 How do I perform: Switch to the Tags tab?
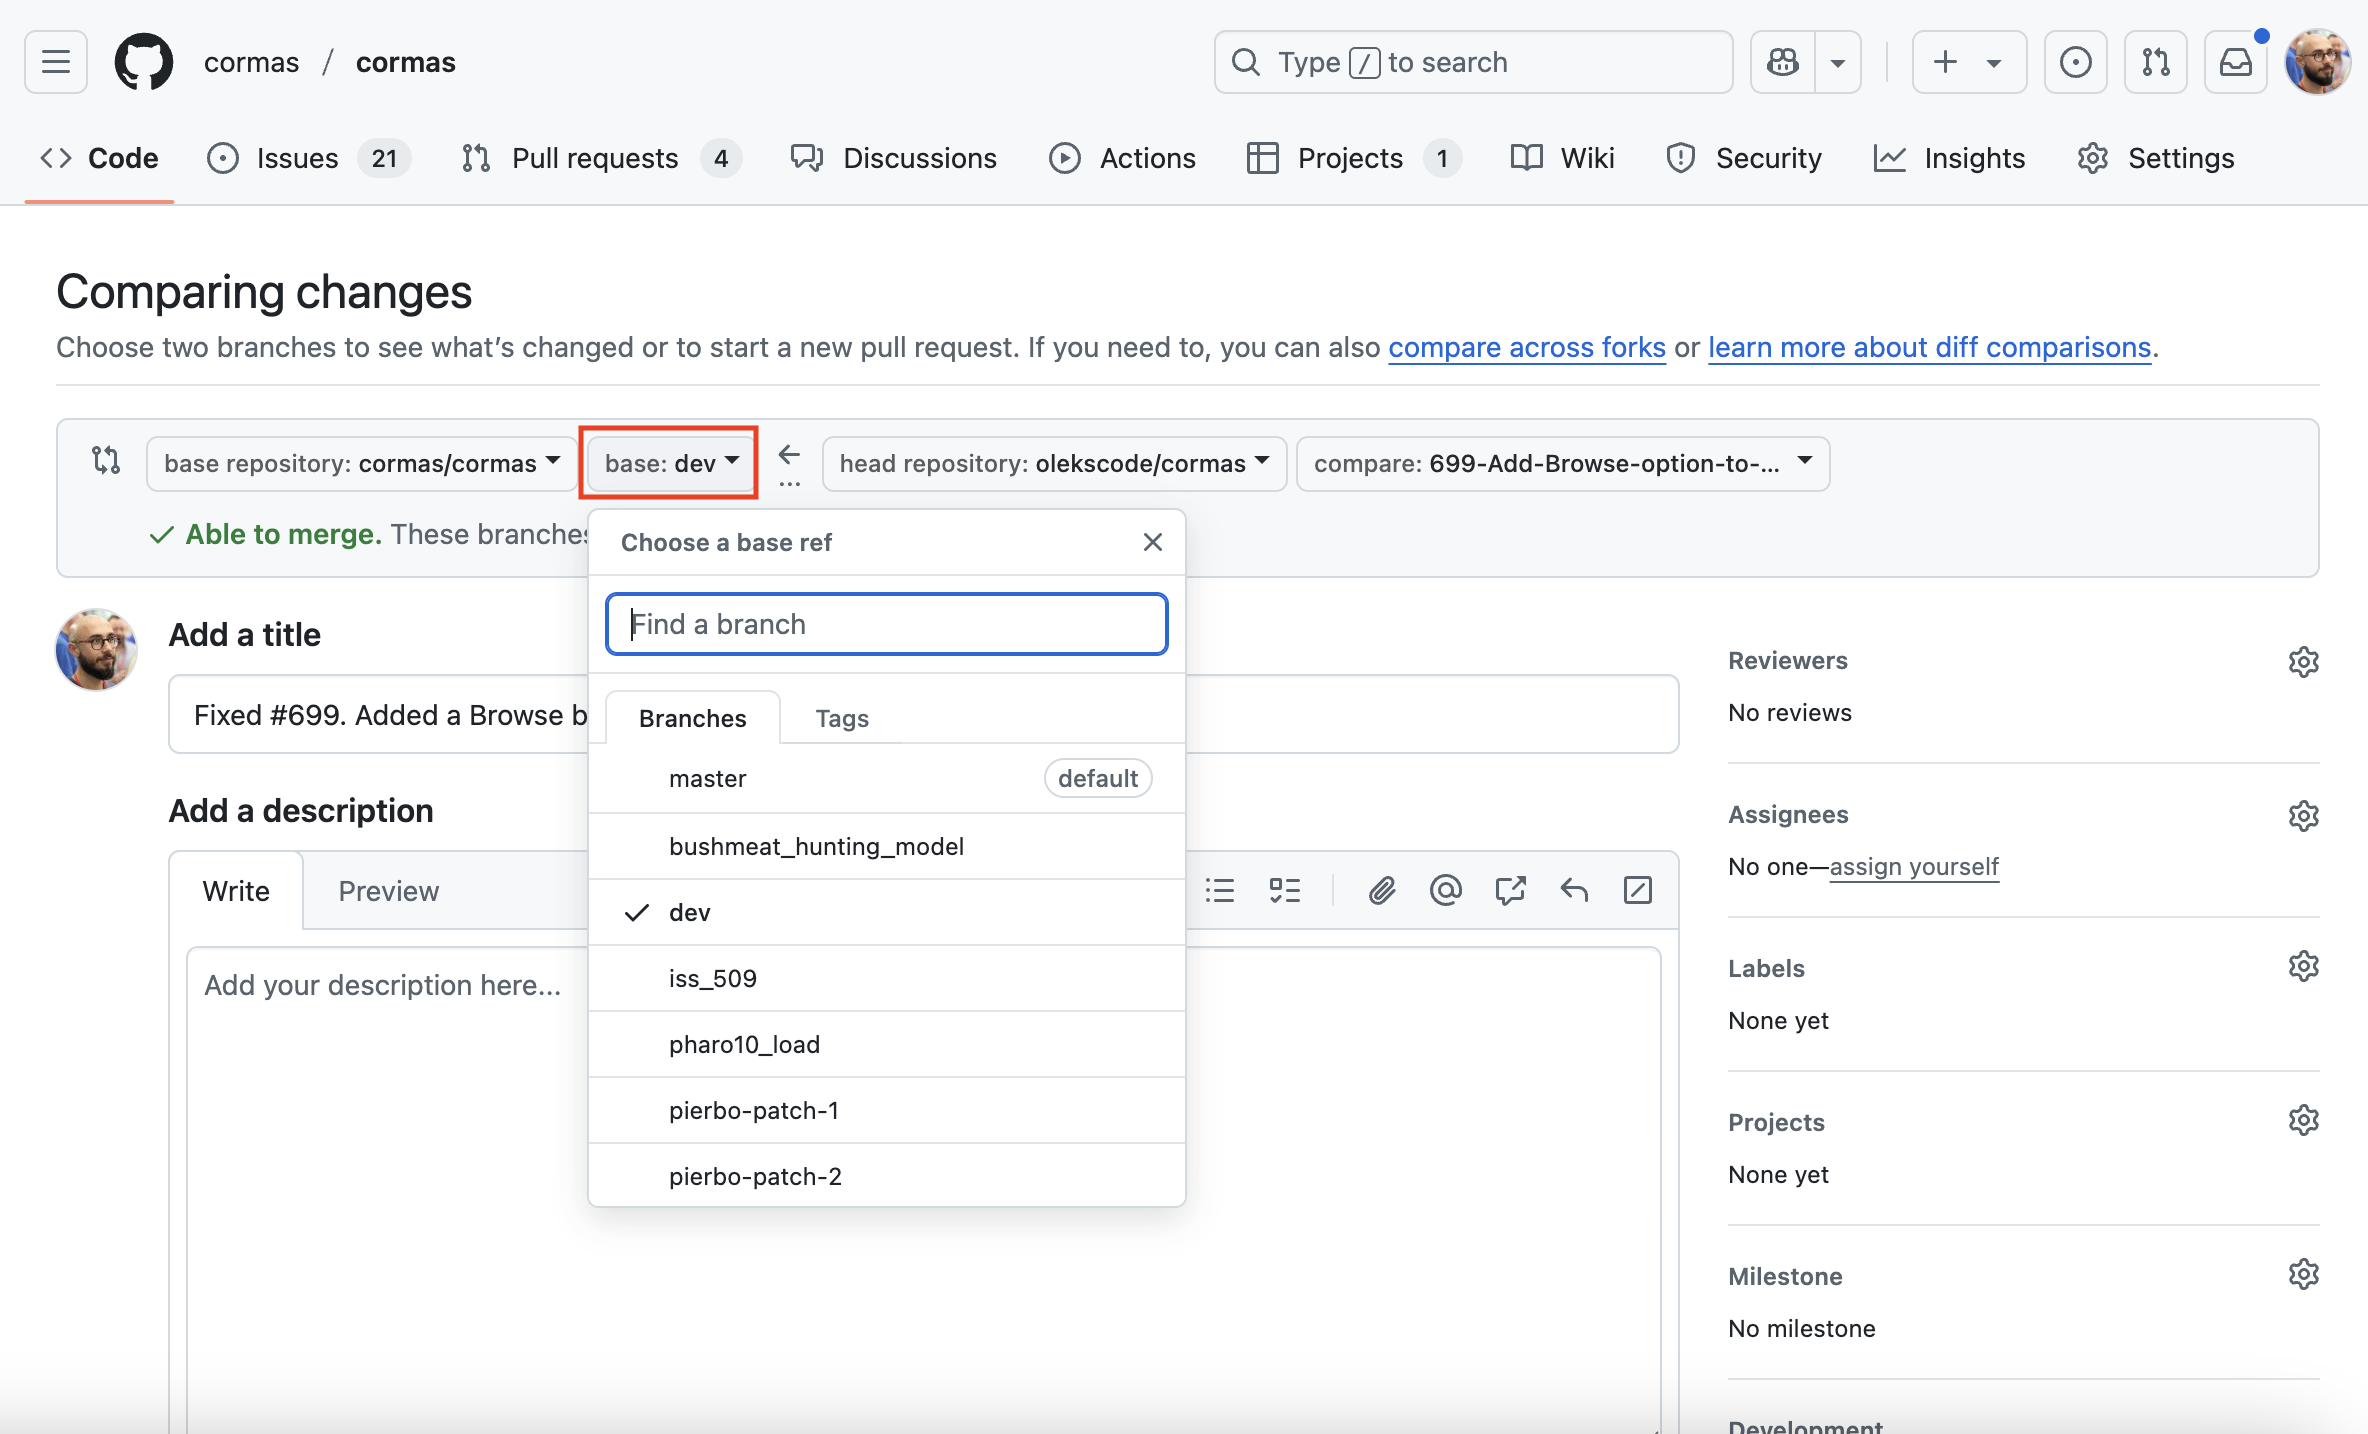841,718
